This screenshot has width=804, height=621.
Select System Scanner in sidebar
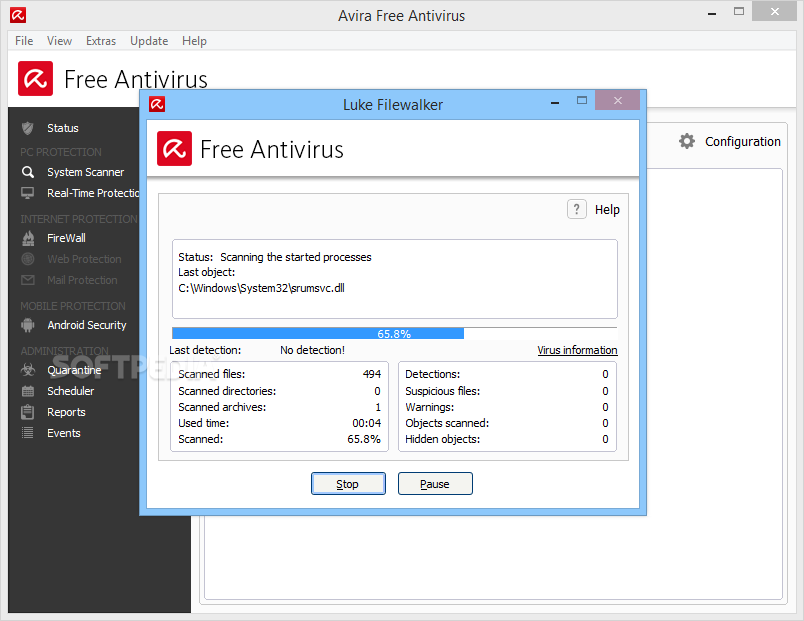click(x=86, y=172)
